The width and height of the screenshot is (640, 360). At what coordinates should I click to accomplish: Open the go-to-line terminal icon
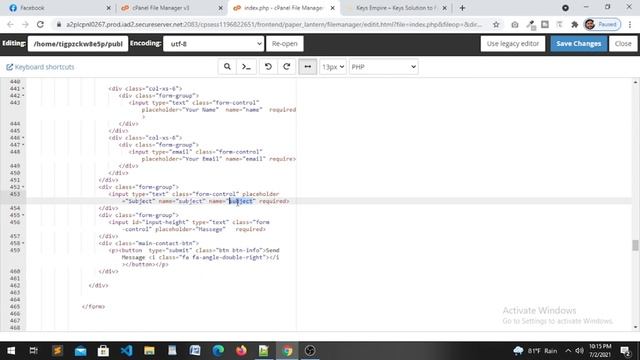247,67
